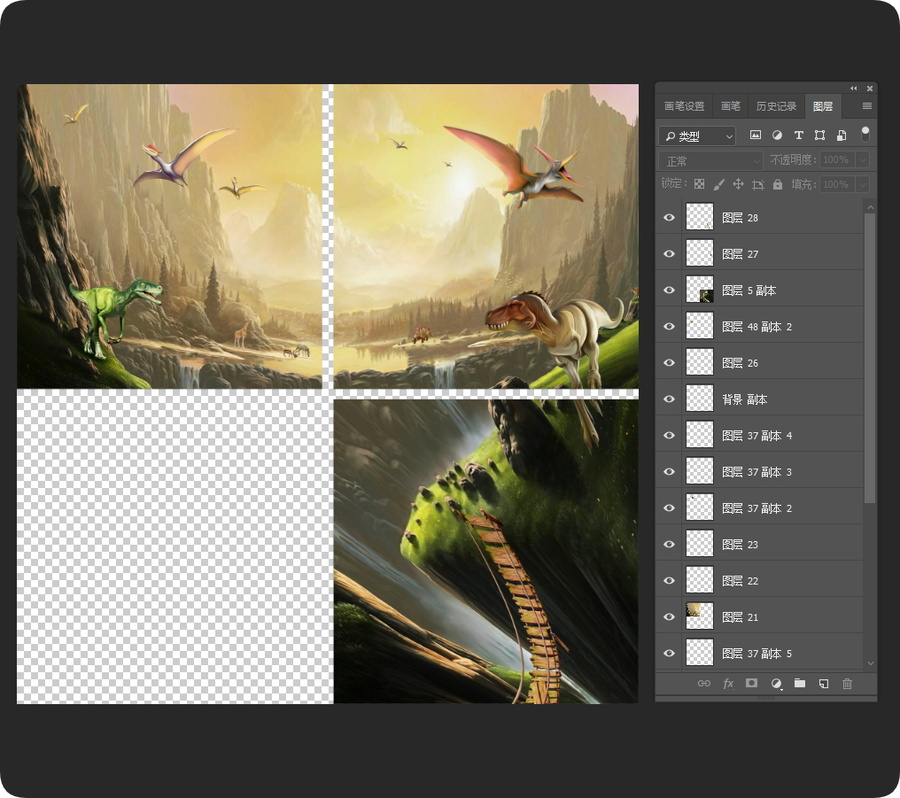900x798 pixels.
Task: Toggle eye icon for 图层 37 副本 5
Action: pos(669,653)
